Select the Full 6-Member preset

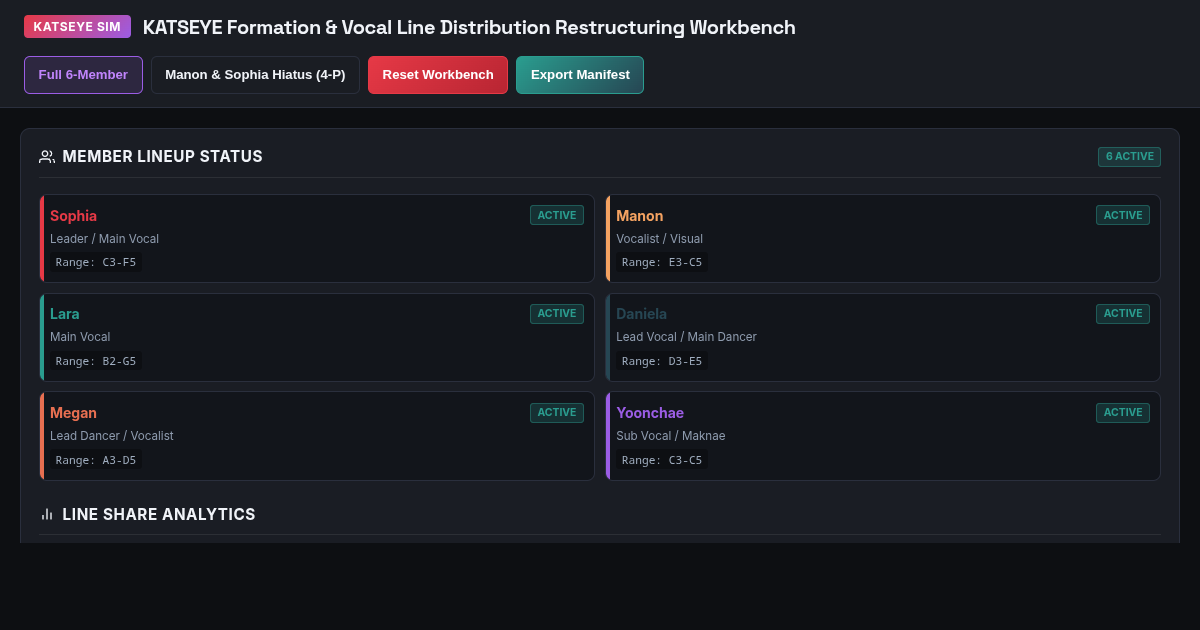pyautogui.click(x=83, y=75)
